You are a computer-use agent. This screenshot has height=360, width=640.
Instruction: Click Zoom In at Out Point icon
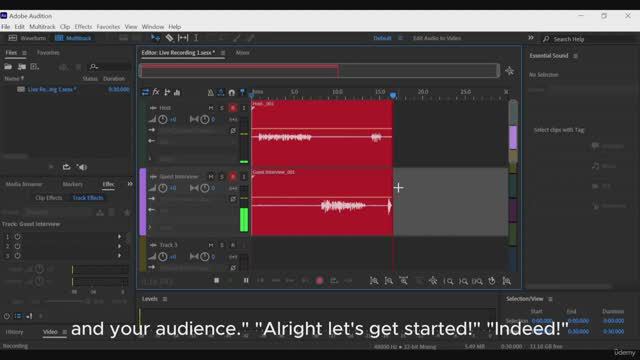tap(463, 281)
